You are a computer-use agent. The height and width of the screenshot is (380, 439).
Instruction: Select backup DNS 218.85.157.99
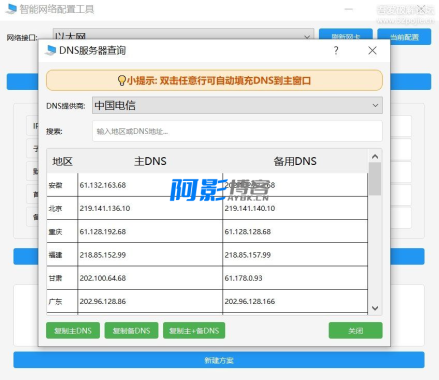295,255
